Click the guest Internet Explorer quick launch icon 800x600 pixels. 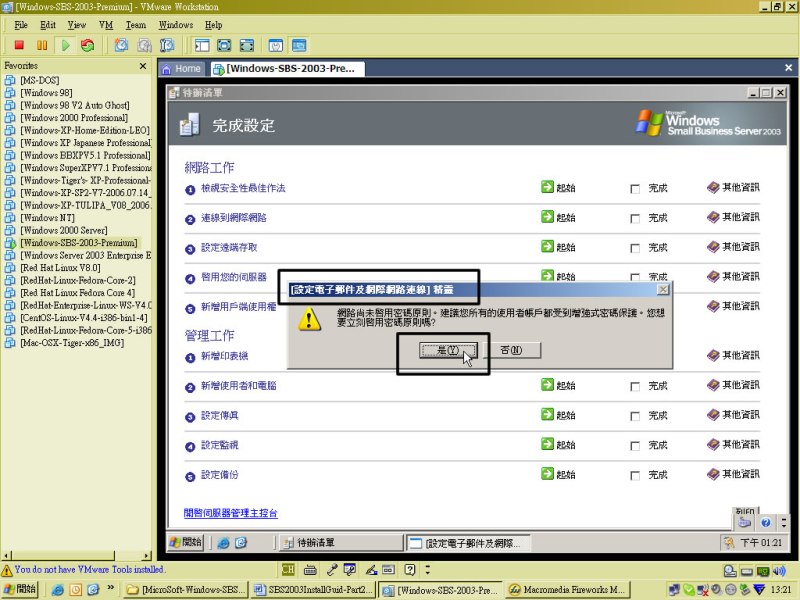pyautogui.click(x=223, y=543)
